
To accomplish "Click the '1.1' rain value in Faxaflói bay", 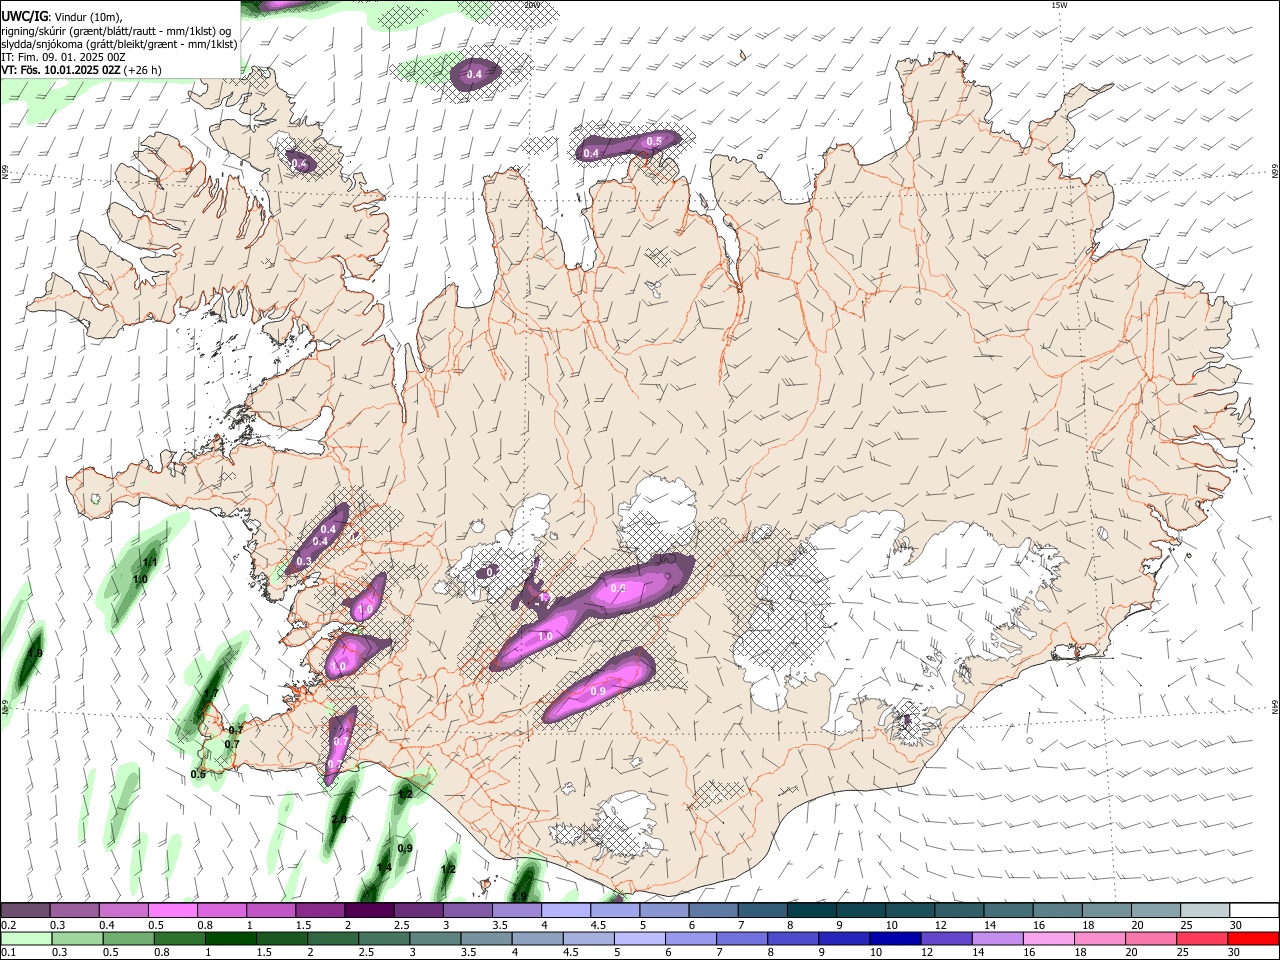I will point(150,562).
